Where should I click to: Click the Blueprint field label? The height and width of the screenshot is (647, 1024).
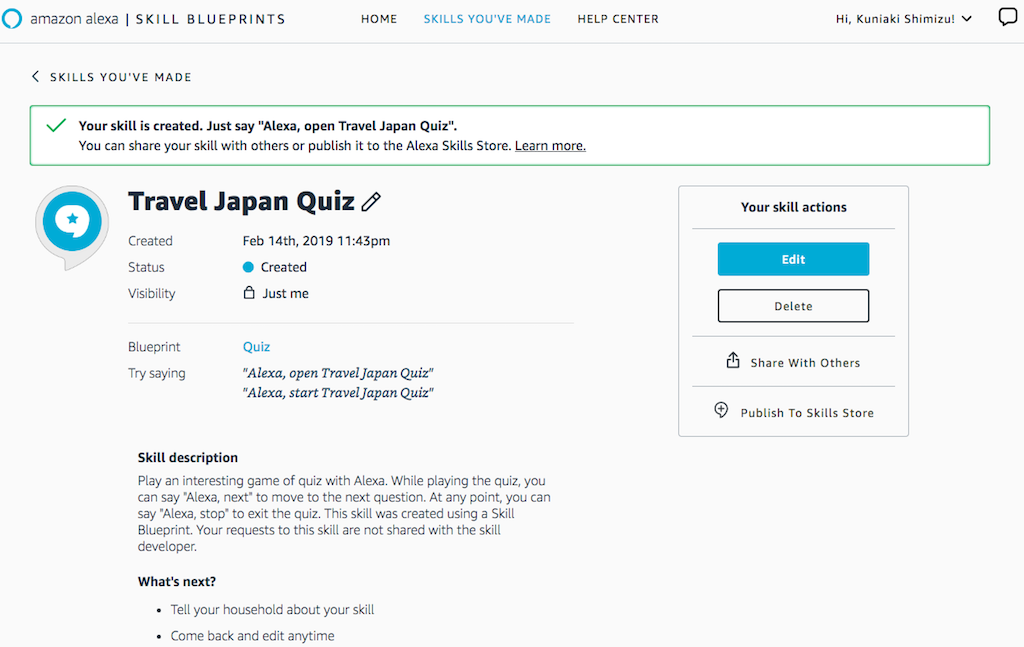point(154,347)
